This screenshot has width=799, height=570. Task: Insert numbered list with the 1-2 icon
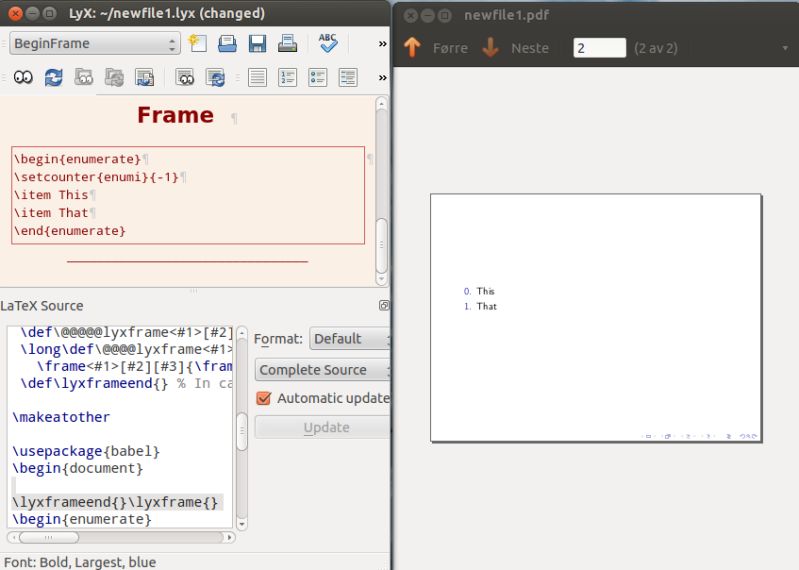point(287,77)
